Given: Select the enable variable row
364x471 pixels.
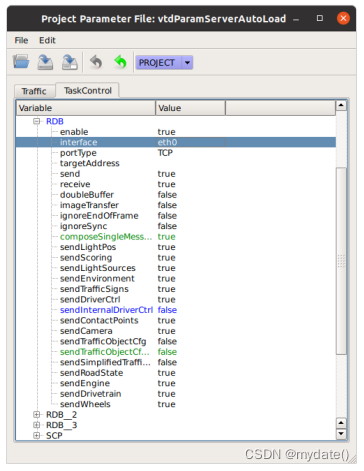Looking at the screenshot, I should (74, 132).
